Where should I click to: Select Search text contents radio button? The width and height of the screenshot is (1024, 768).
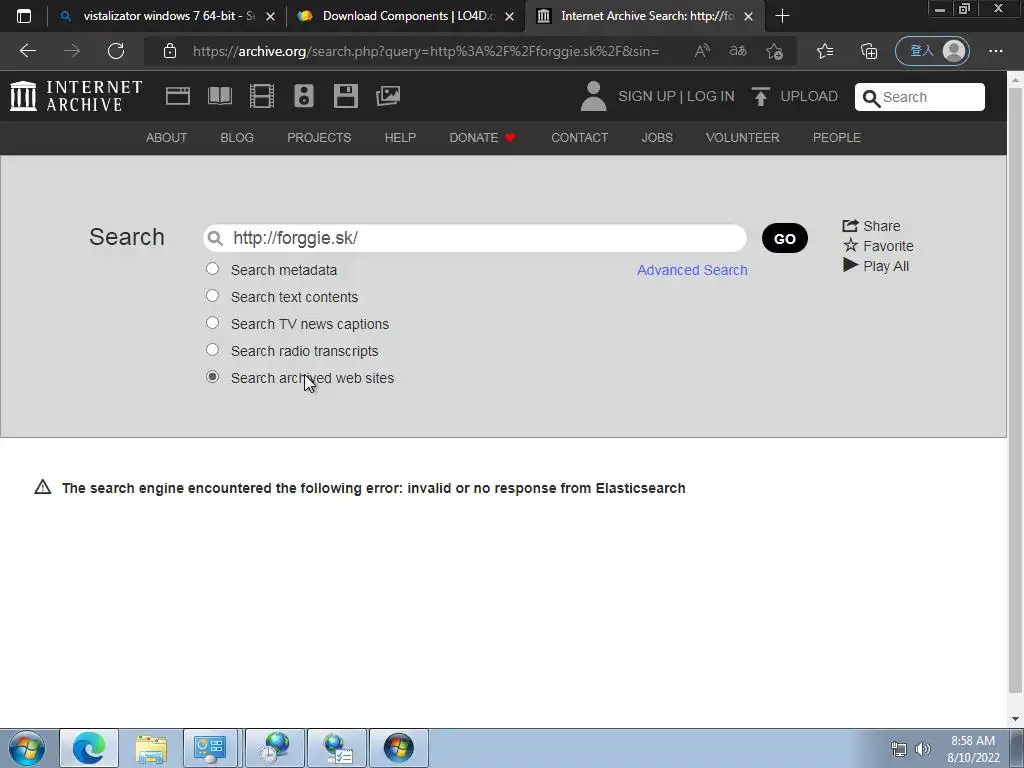pos(212,296)
